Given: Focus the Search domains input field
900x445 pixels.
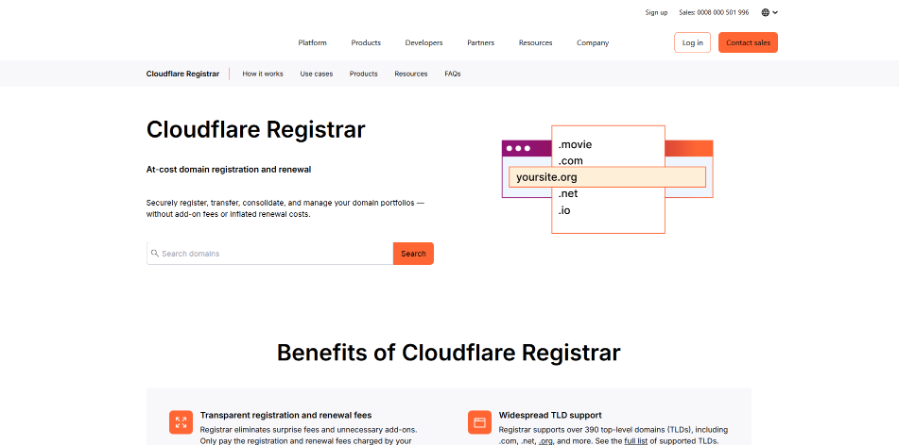Looking at the screenshot, I should point(270,253).
